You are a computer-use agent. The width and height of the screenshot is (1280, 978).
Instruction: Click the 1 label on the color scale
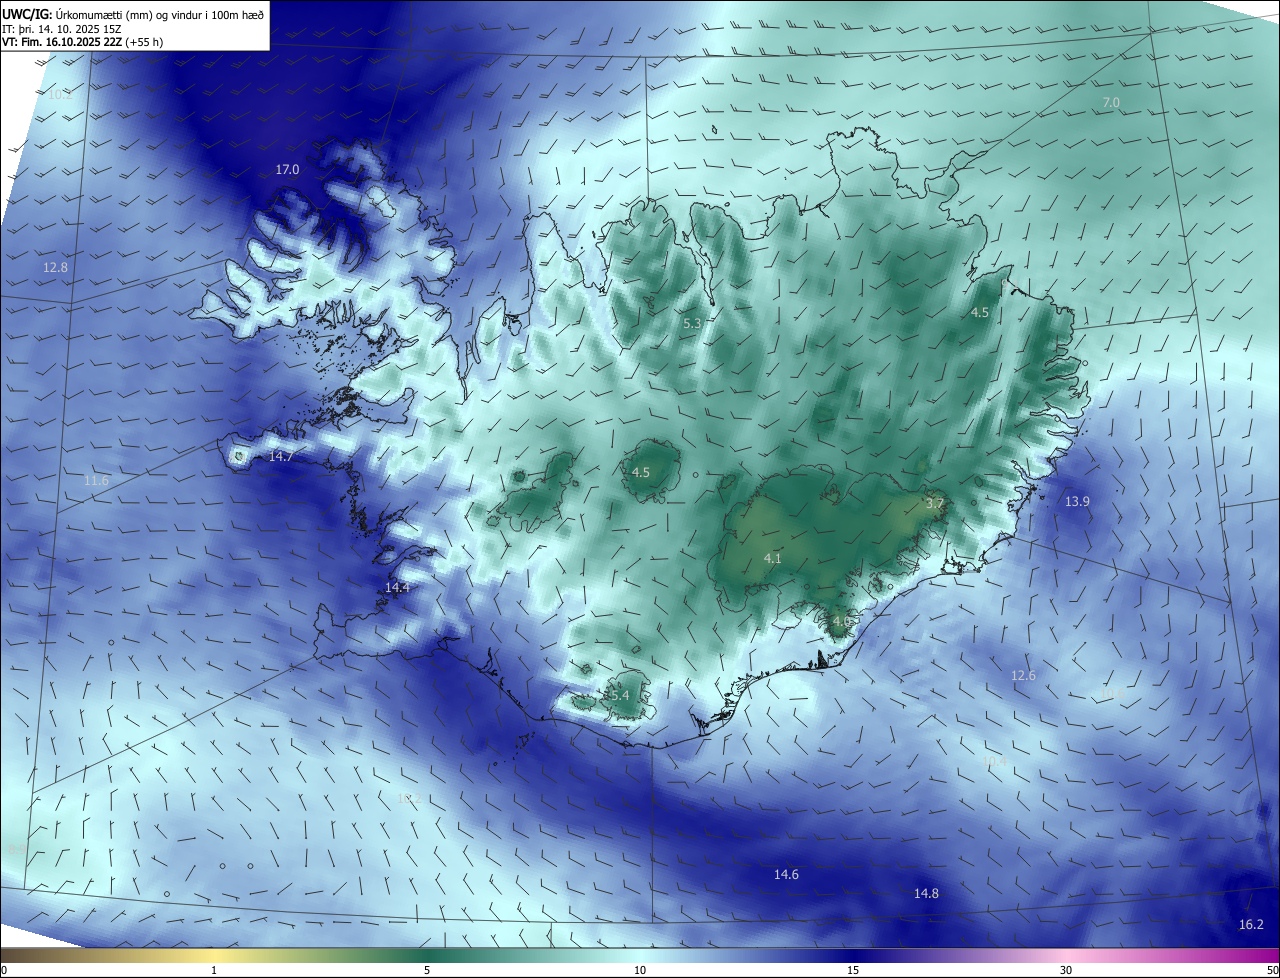pos(215,970)
